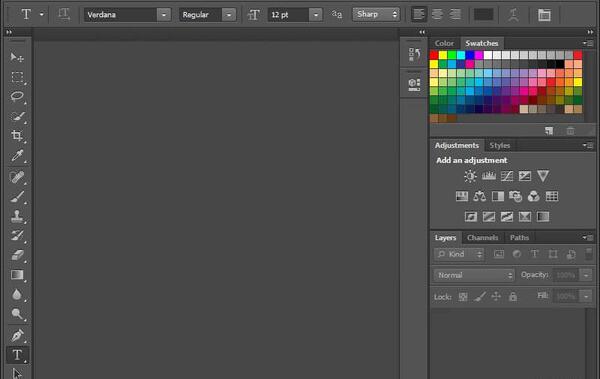Add a Curves adjustment
The width and height of the screenshot is (600, 379).
coord(507,176)
